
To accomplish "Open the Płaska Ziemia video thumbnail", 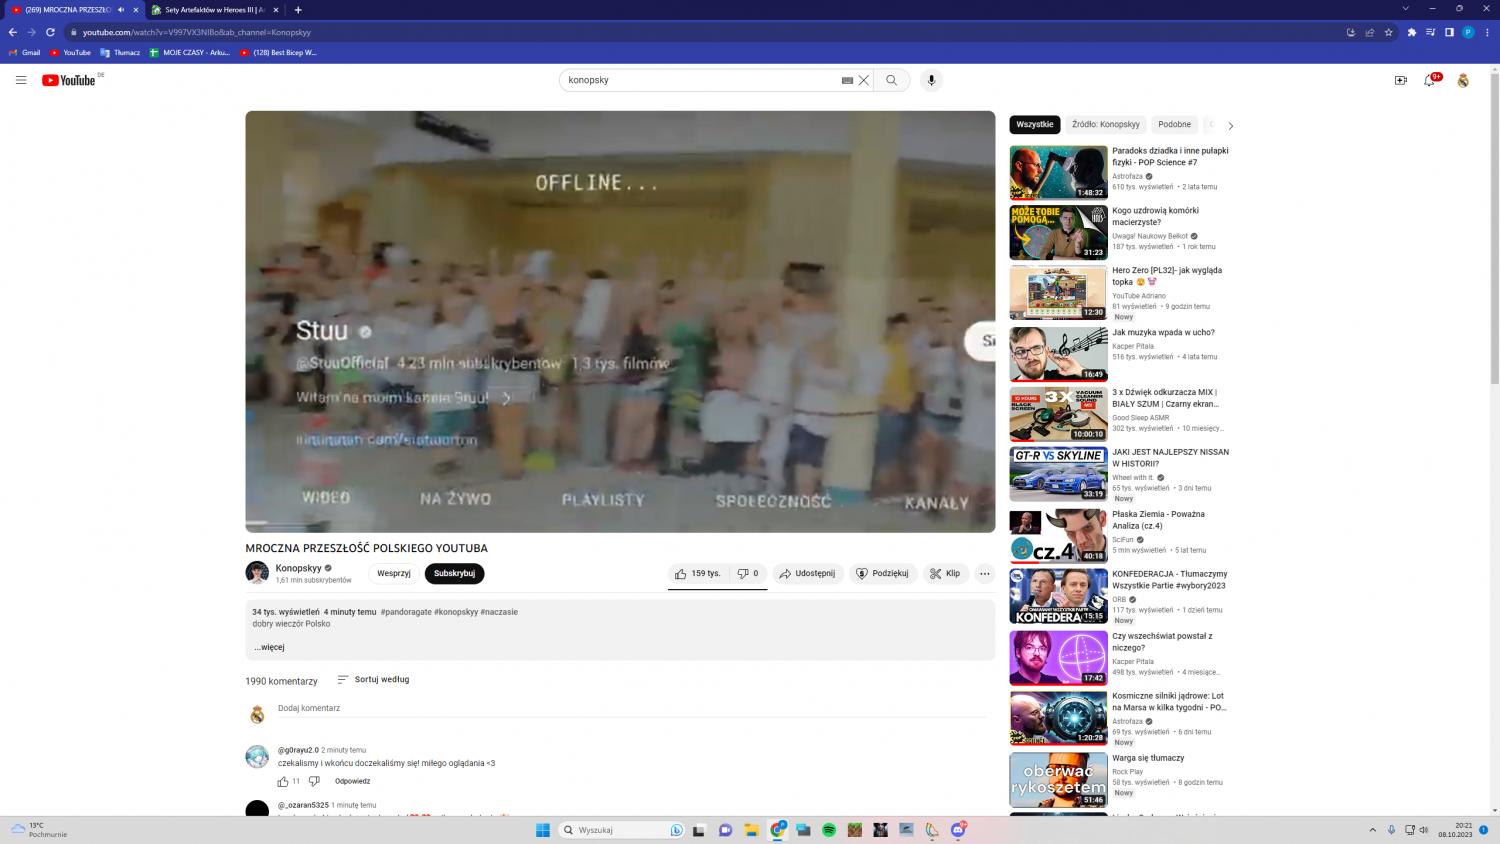I will (1058, 536).
